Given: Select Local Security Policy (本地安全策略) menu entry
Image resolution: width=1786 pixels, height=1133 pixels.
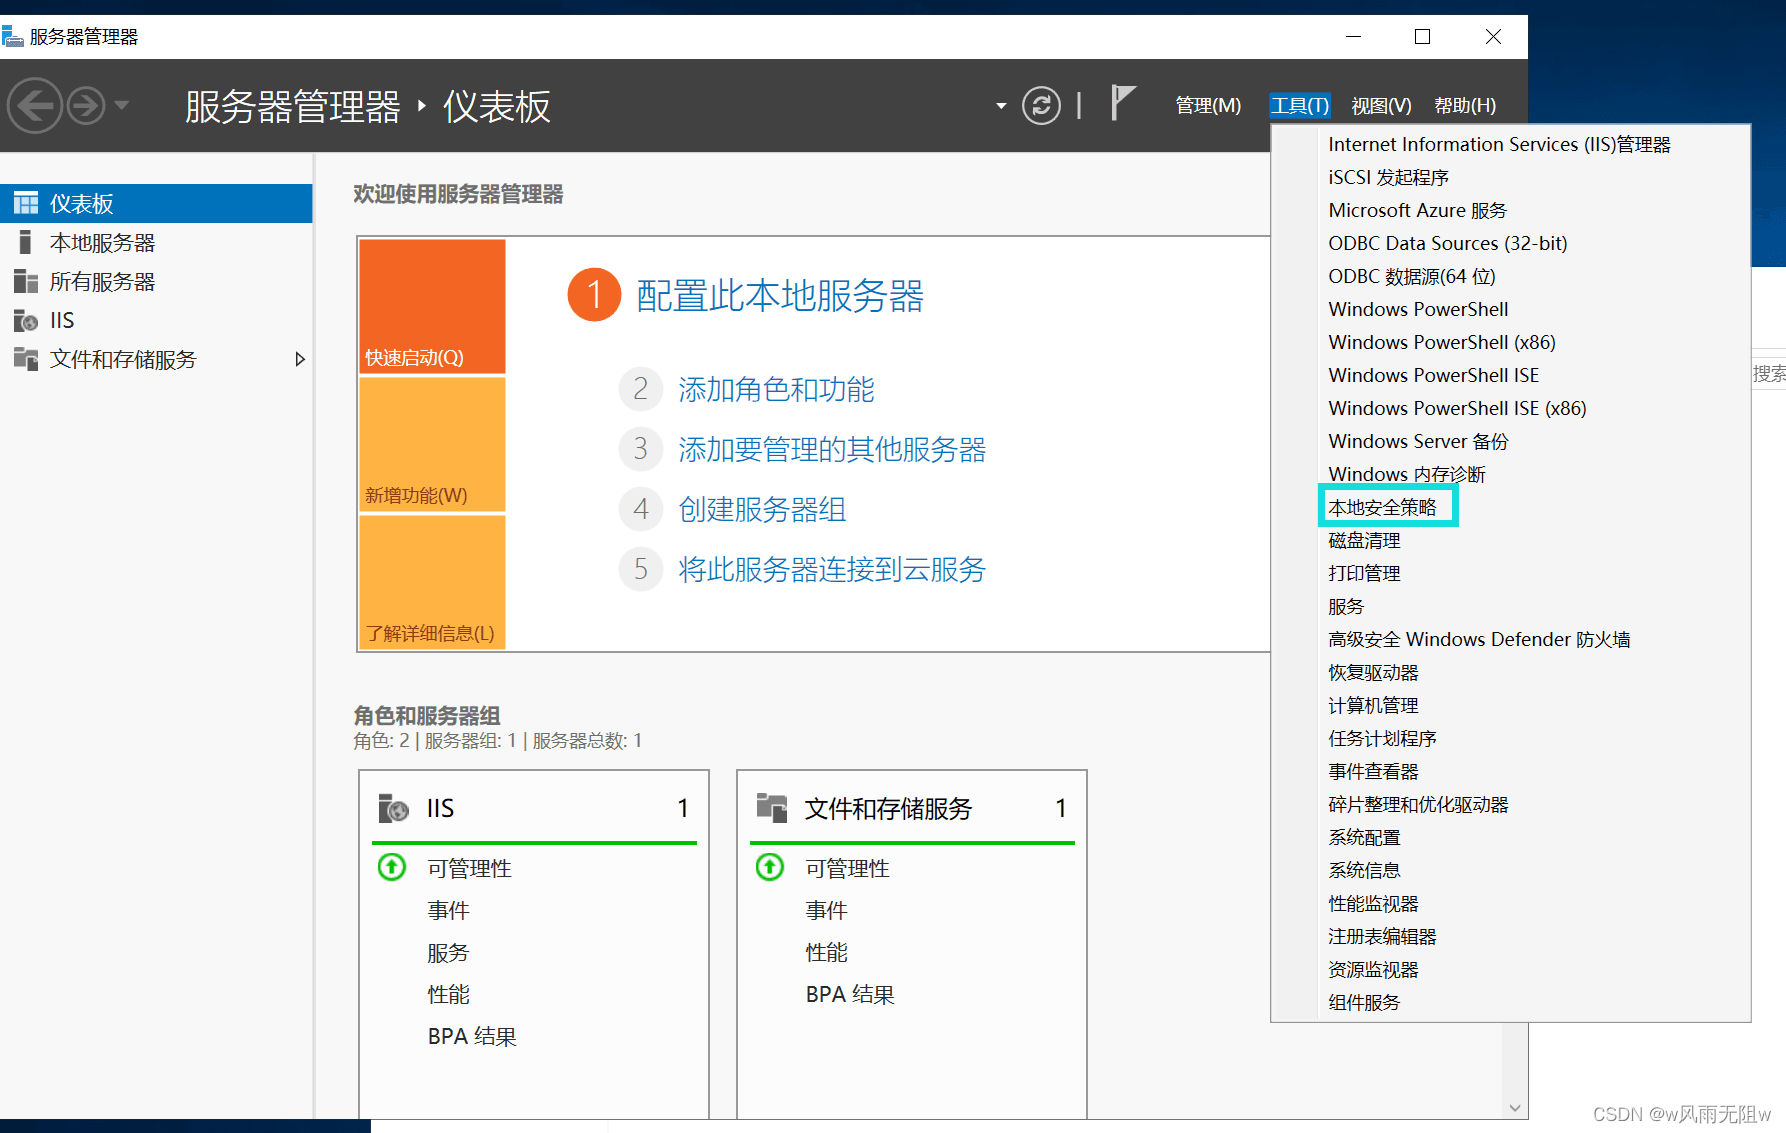Looking at the screenshot, I should click(x=1382, y=508).
